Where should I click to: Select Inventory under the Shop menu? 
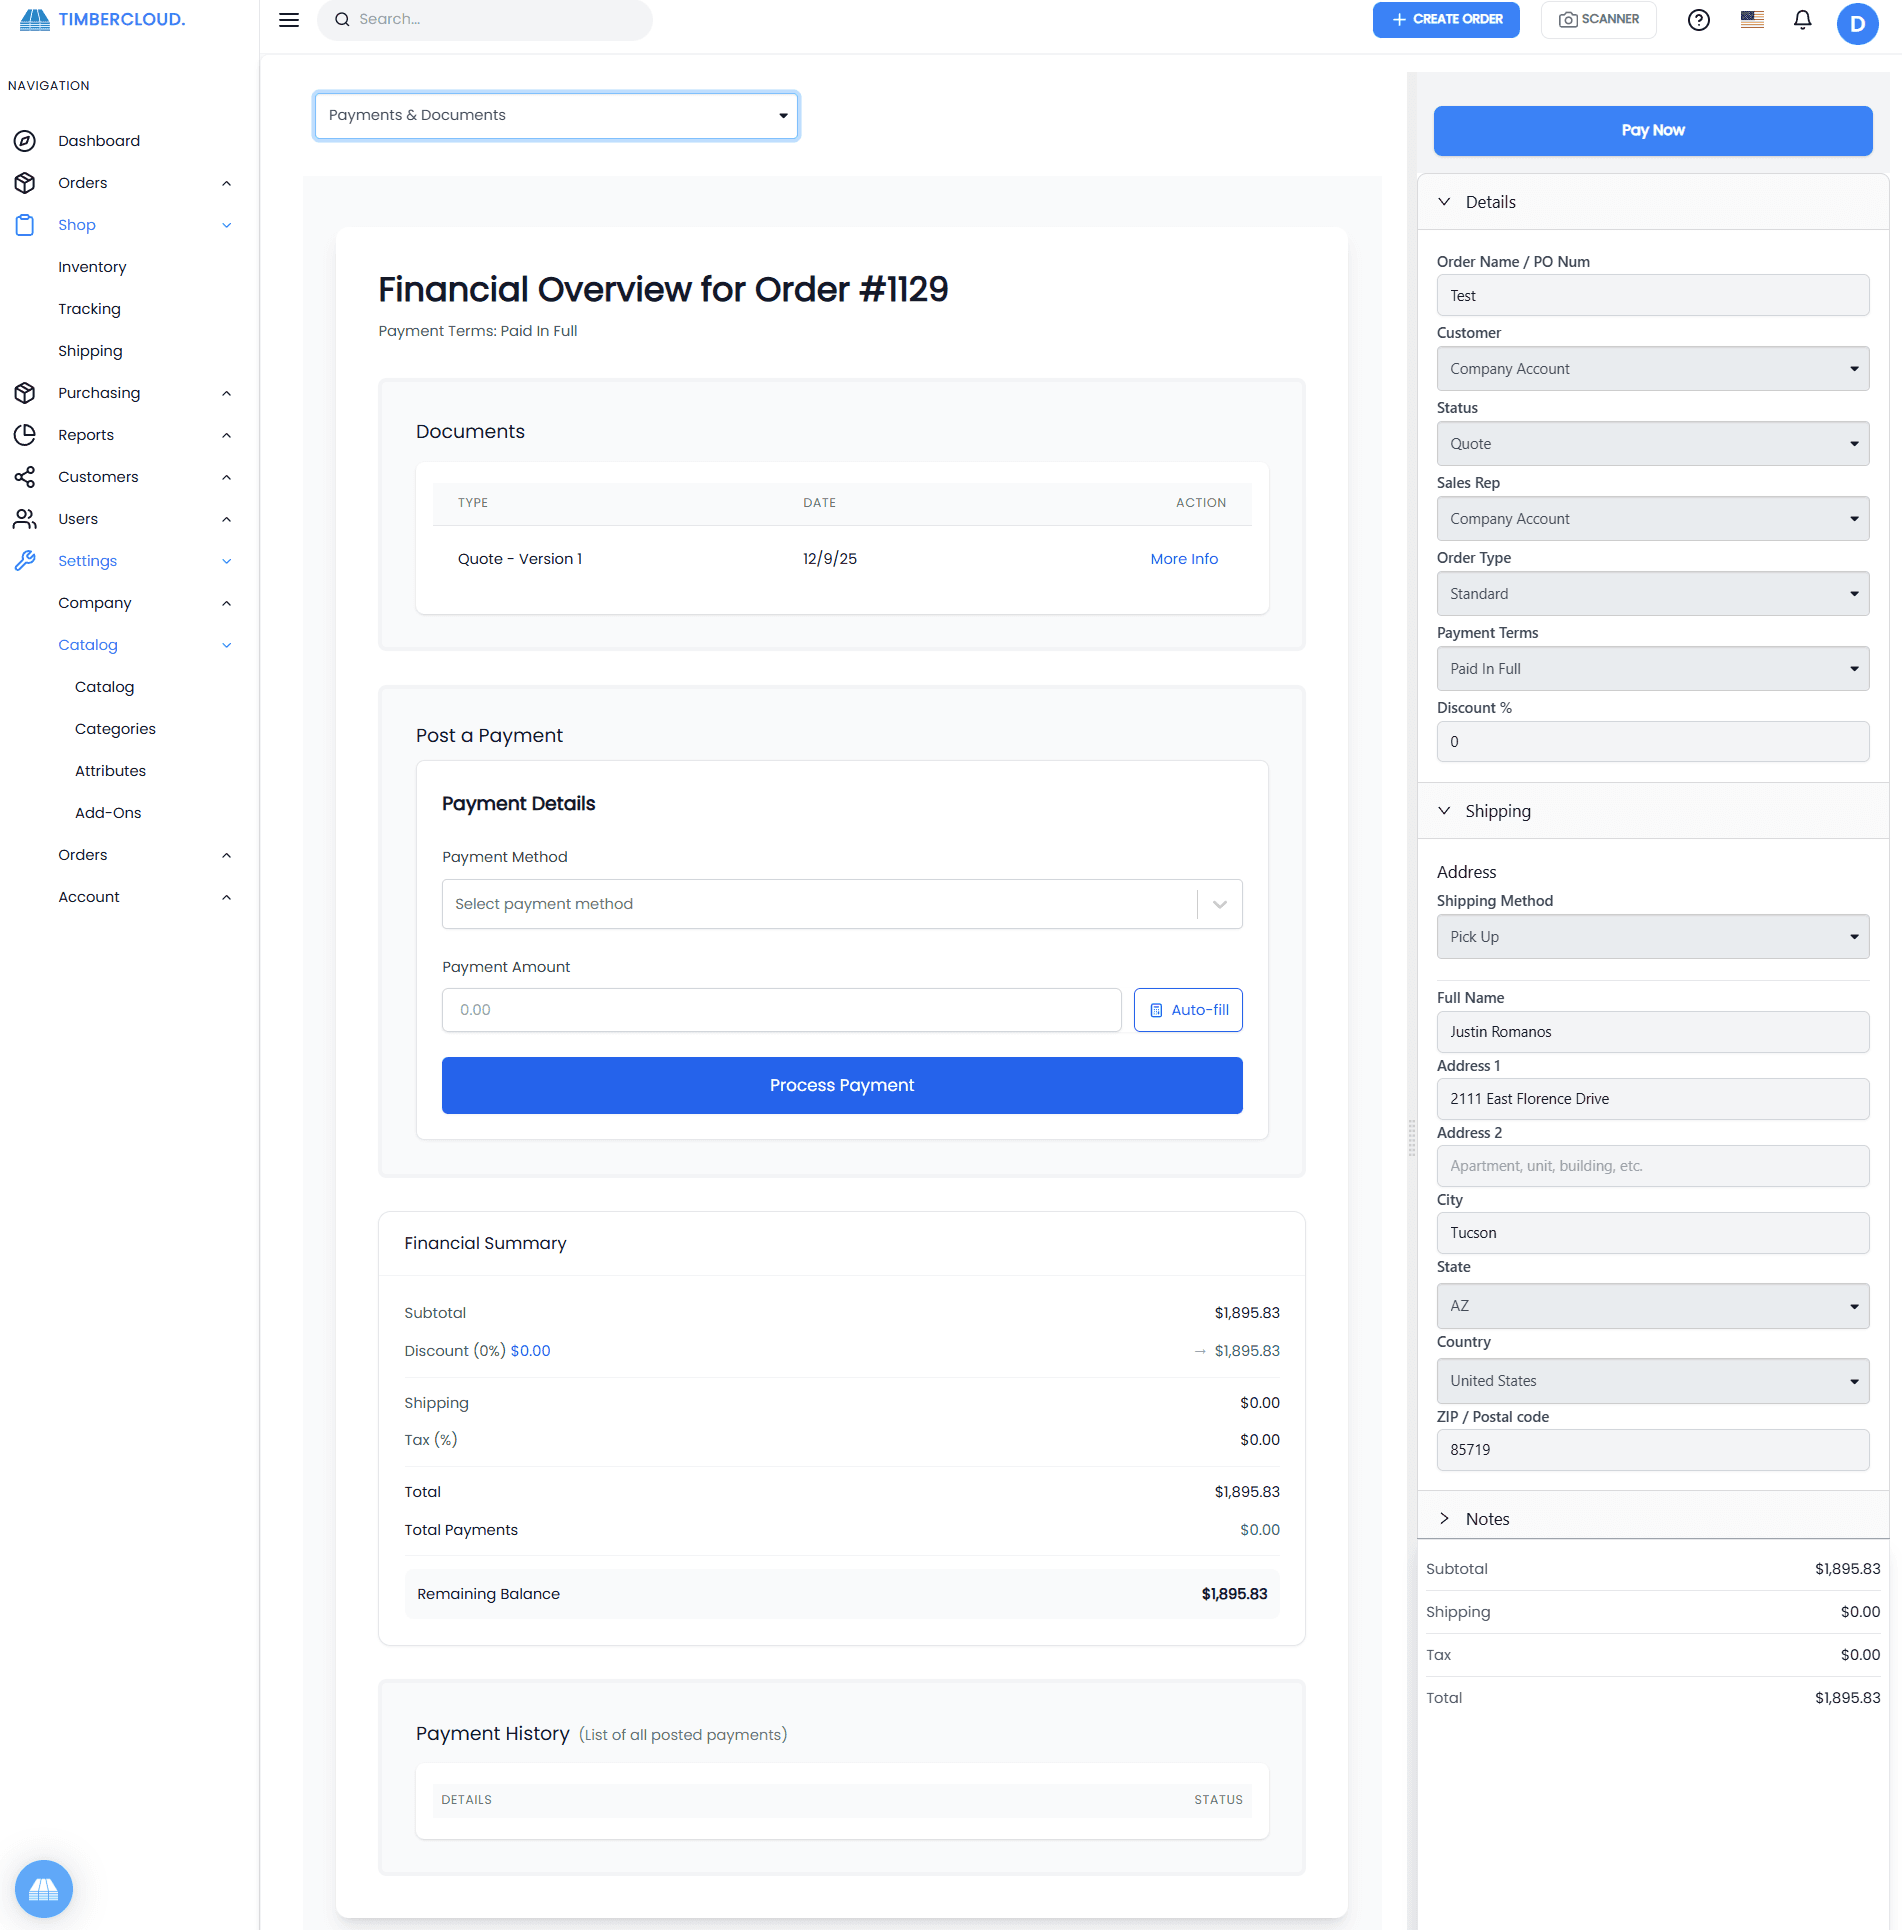click(92, 266)
